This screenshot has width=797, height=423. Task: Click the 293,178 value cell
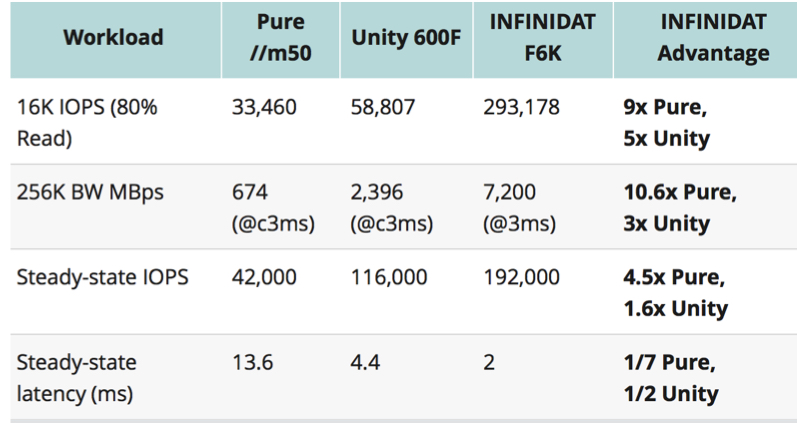coord(521,108)
